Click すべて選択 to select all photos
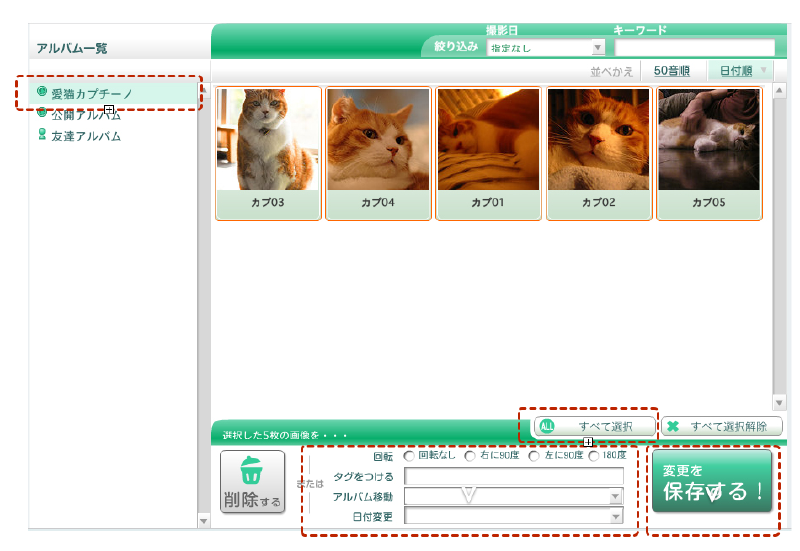 click(594, 427)
